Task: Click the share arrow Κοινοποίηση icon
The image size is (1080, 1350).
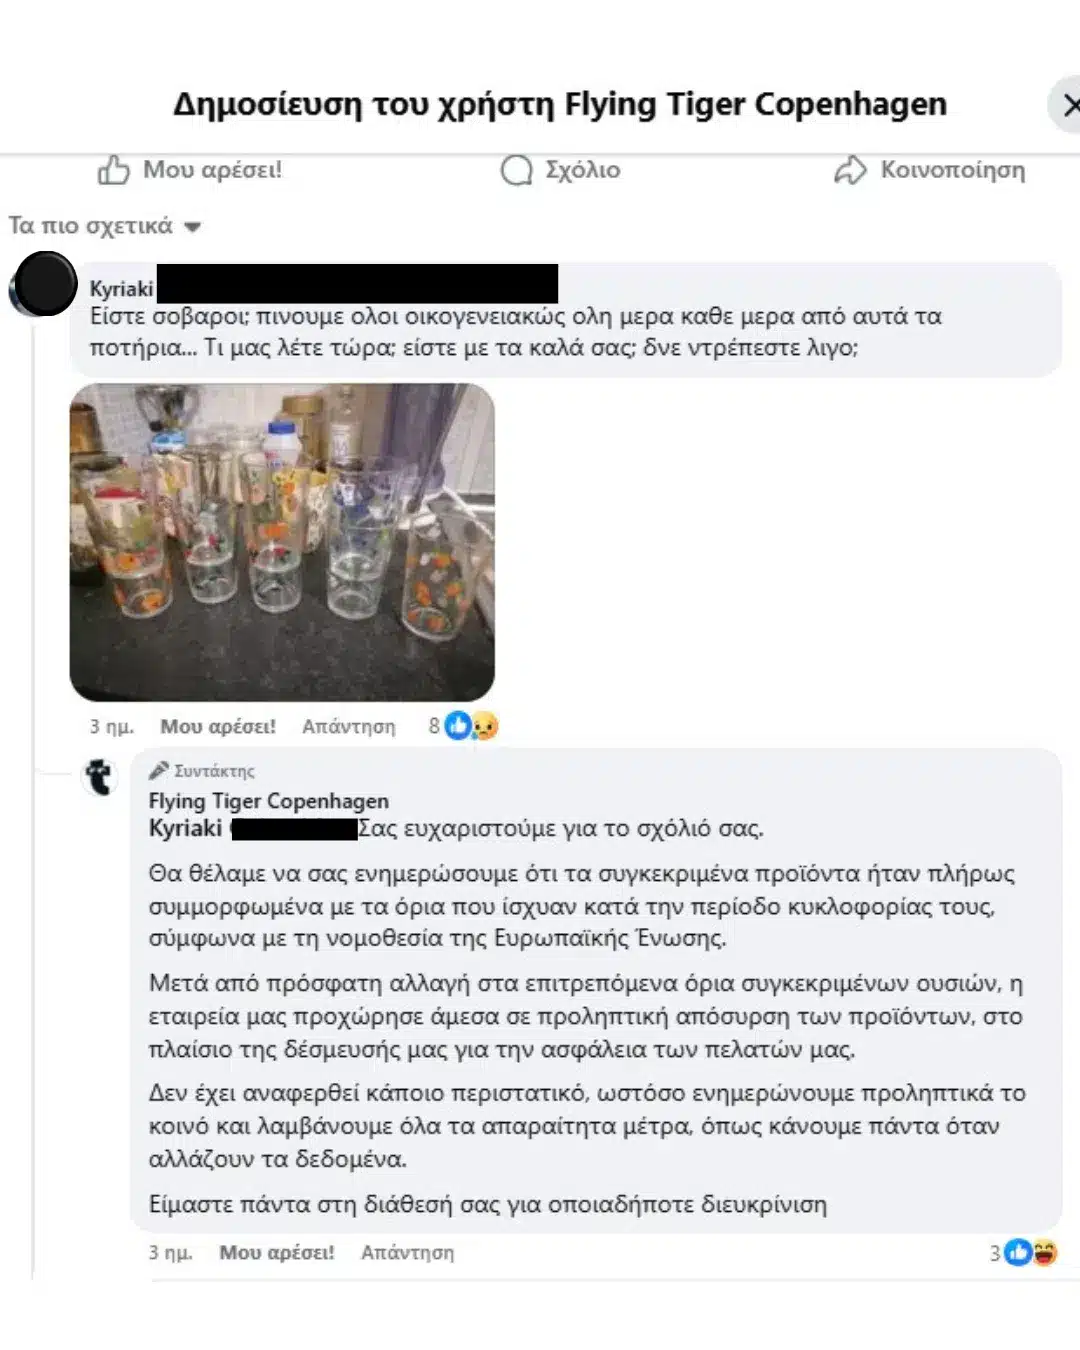Action: [850, 170]
